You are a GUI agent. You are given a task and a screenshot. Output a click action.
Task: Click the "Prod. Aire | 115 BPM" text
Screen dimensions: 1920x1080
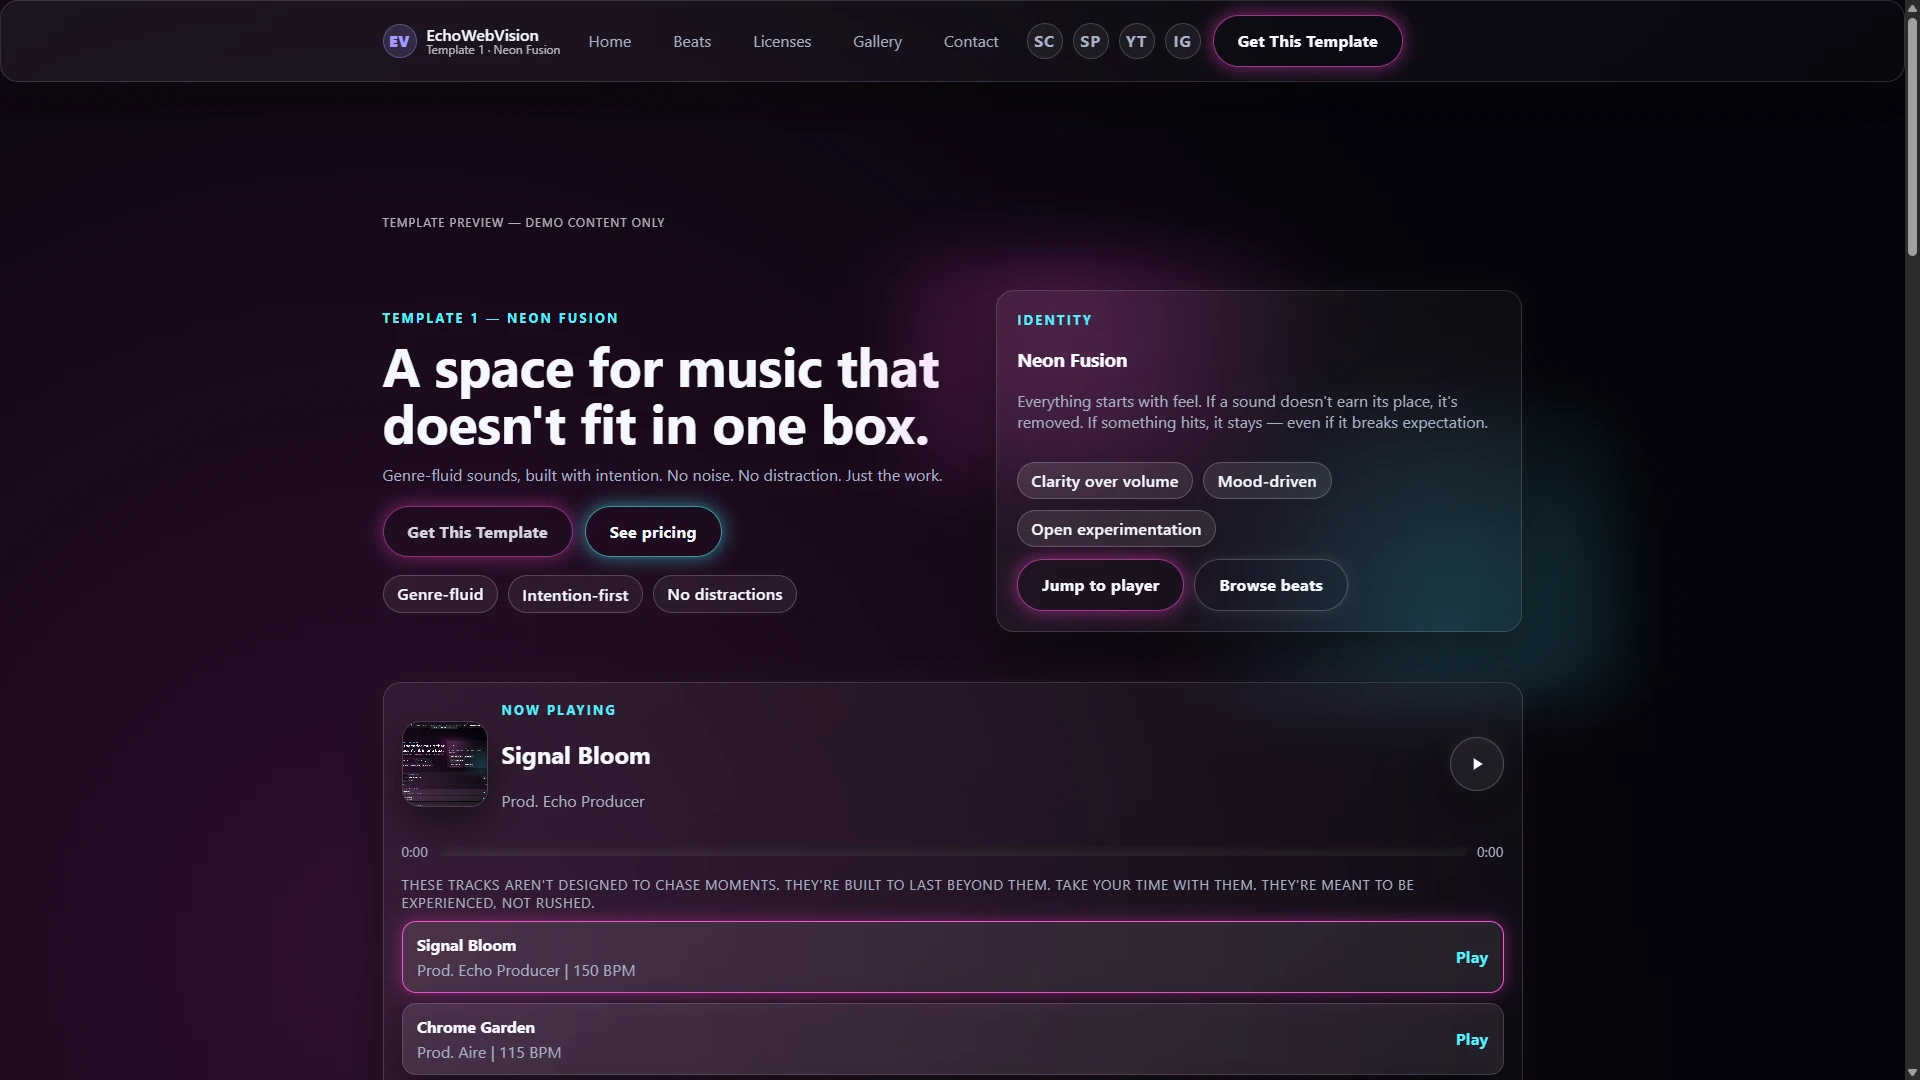coord(489,1052)
